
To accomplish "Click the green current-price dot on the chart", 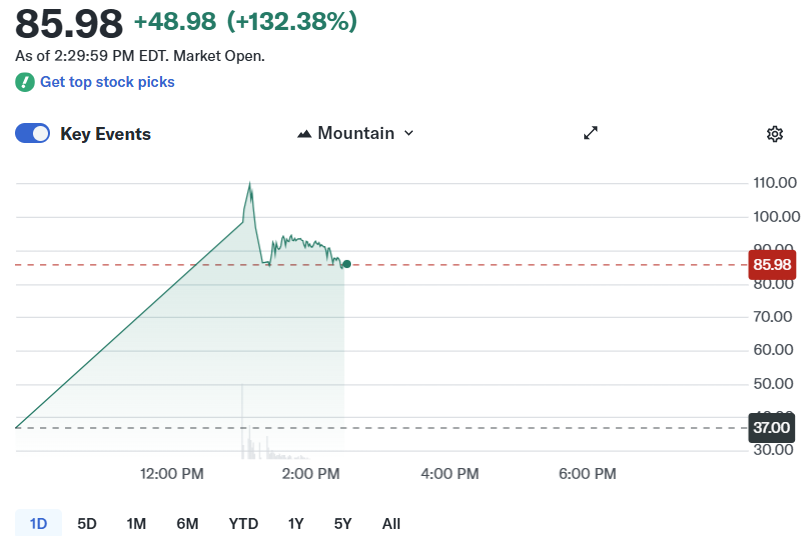I will pos(346,264).
